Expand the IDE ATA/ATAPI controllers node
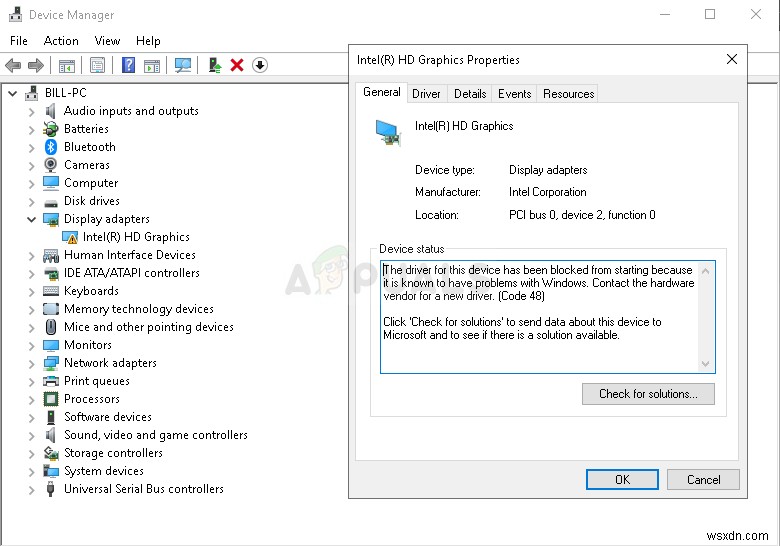Screen dimensions: 780x546 pyautogui.click(x=31, y=273)
